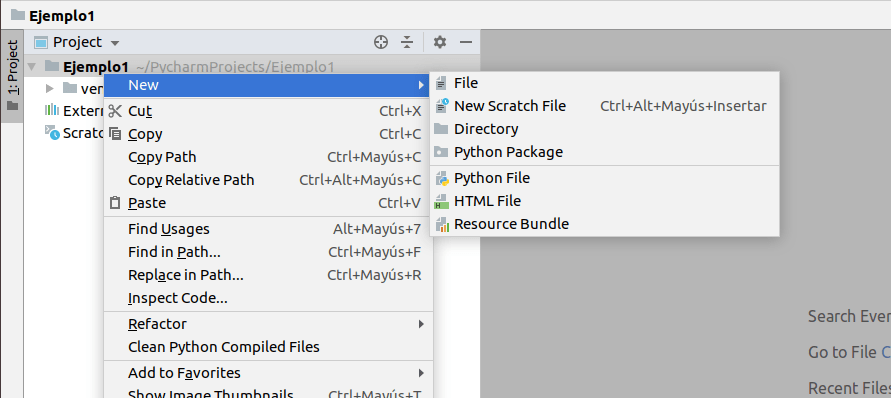The image size is (891, 398).
Task: Click the Scratches clock icon
Action: click(52, 132)
